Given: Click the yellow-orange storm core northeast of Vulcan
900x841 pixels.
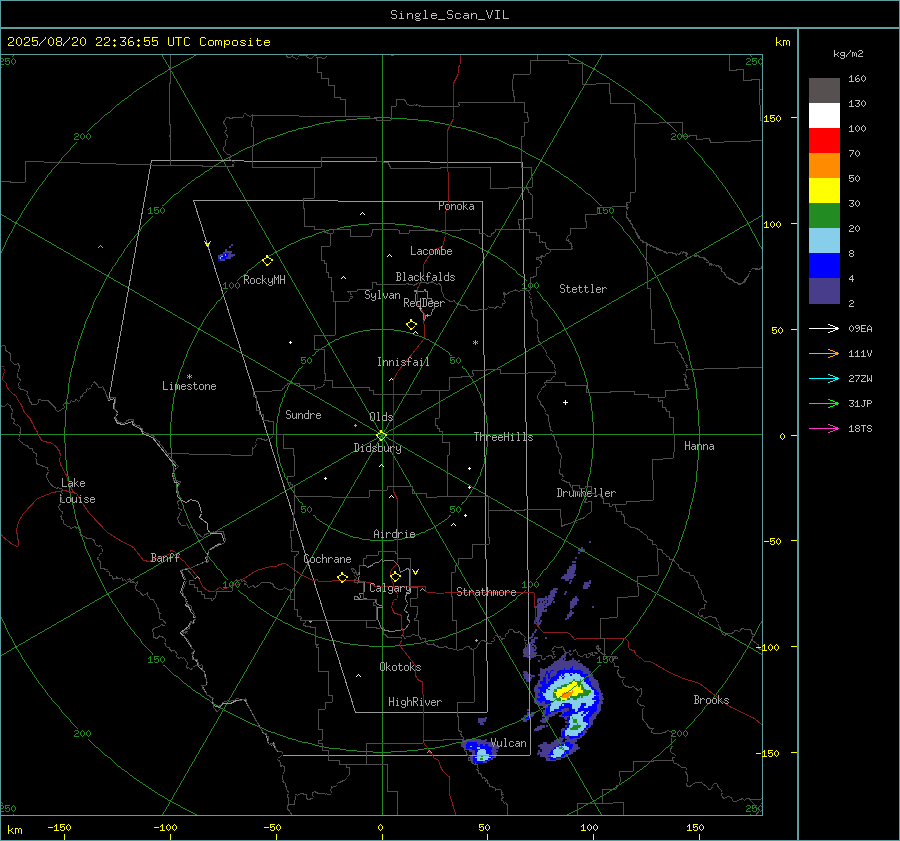Looking at the screenshot, I should (x=569, y=689).
